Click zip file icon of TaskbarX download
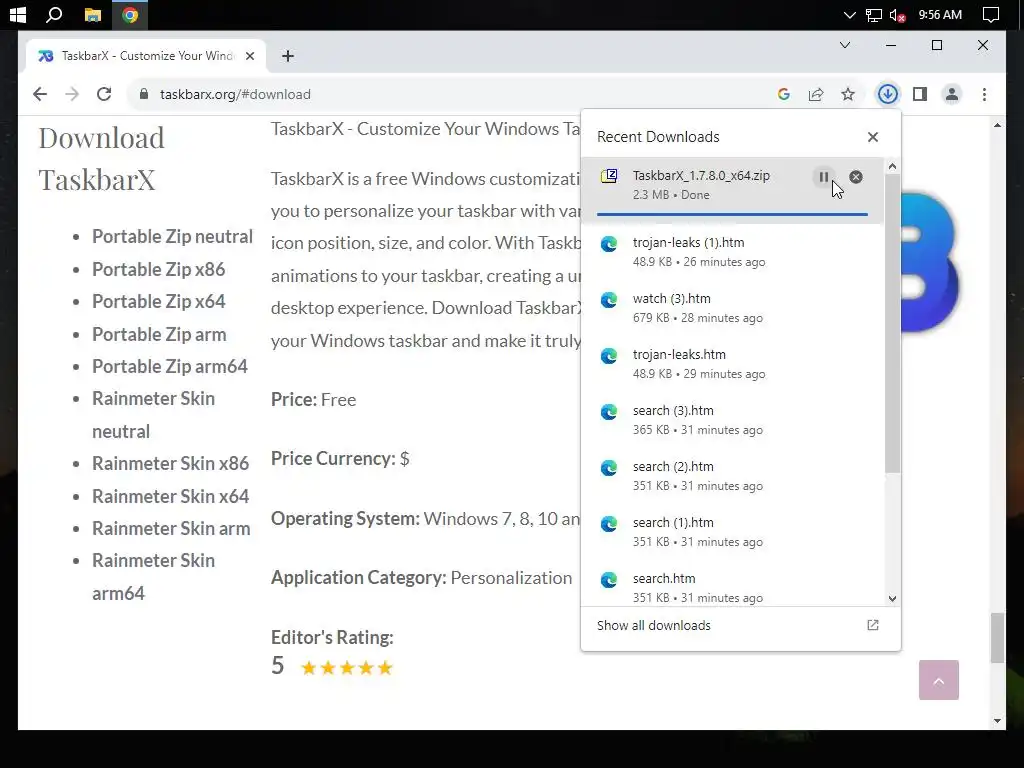Viewport: 1024px width, 768px height. [x=609, y=176]
